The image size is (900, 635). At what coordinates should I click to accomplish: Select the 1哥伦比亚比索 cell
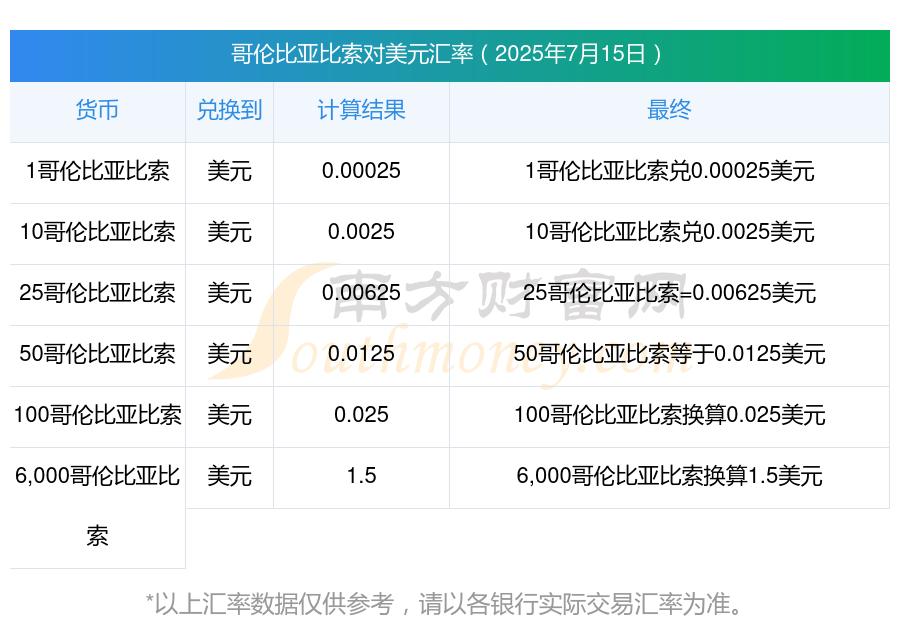pos(98,171)
